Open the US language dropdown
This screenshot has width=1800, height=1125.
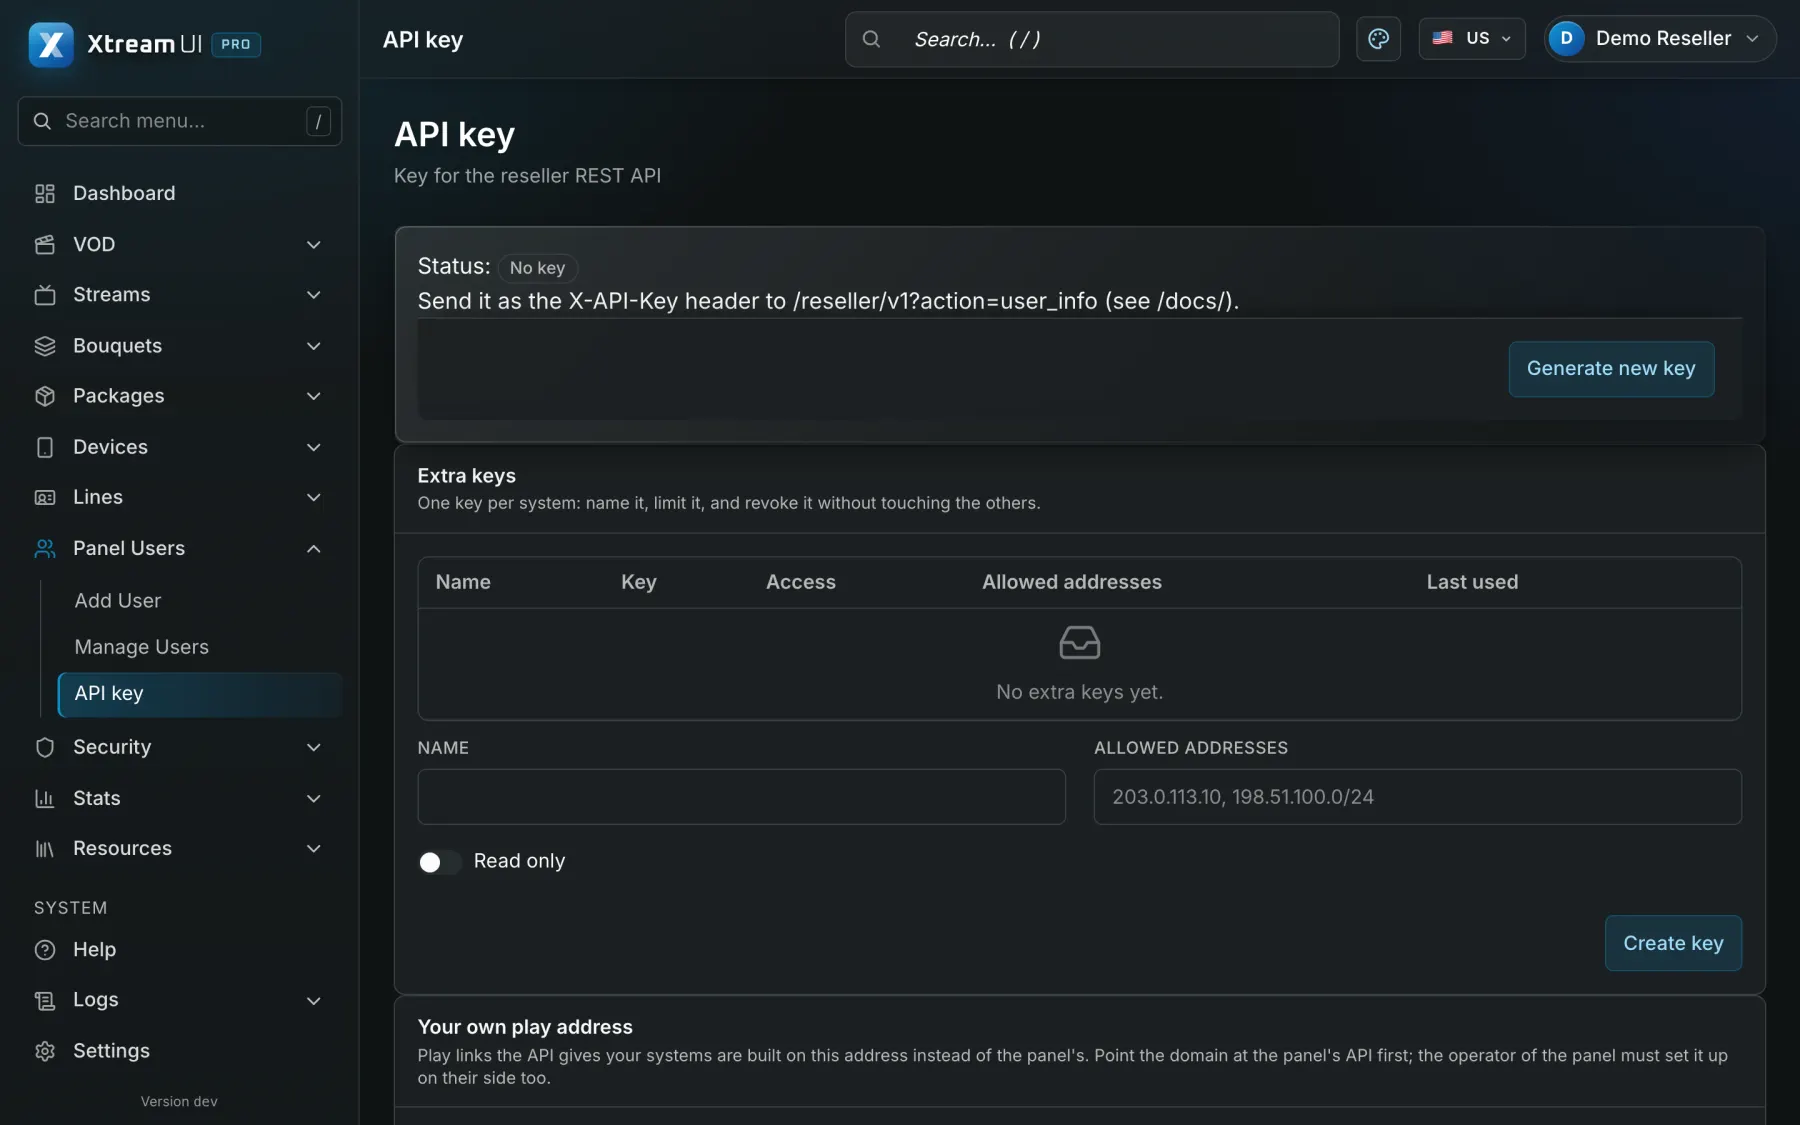[x=1471, y=39]
